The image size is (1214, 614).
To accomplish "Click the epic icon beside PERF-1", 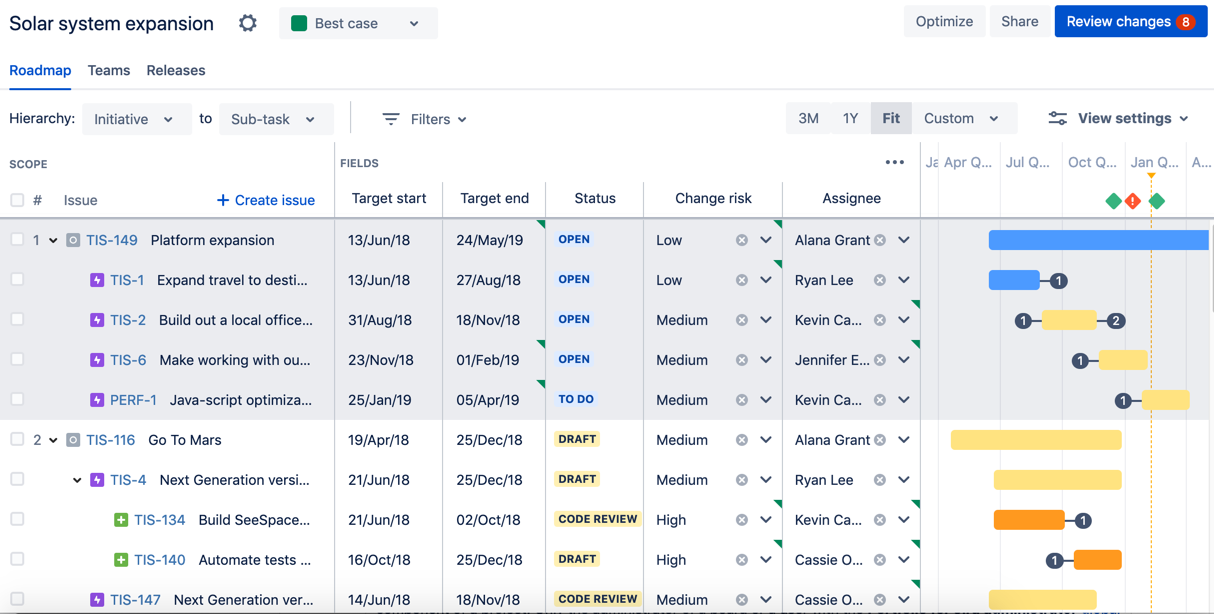I will tap(97, 400).
